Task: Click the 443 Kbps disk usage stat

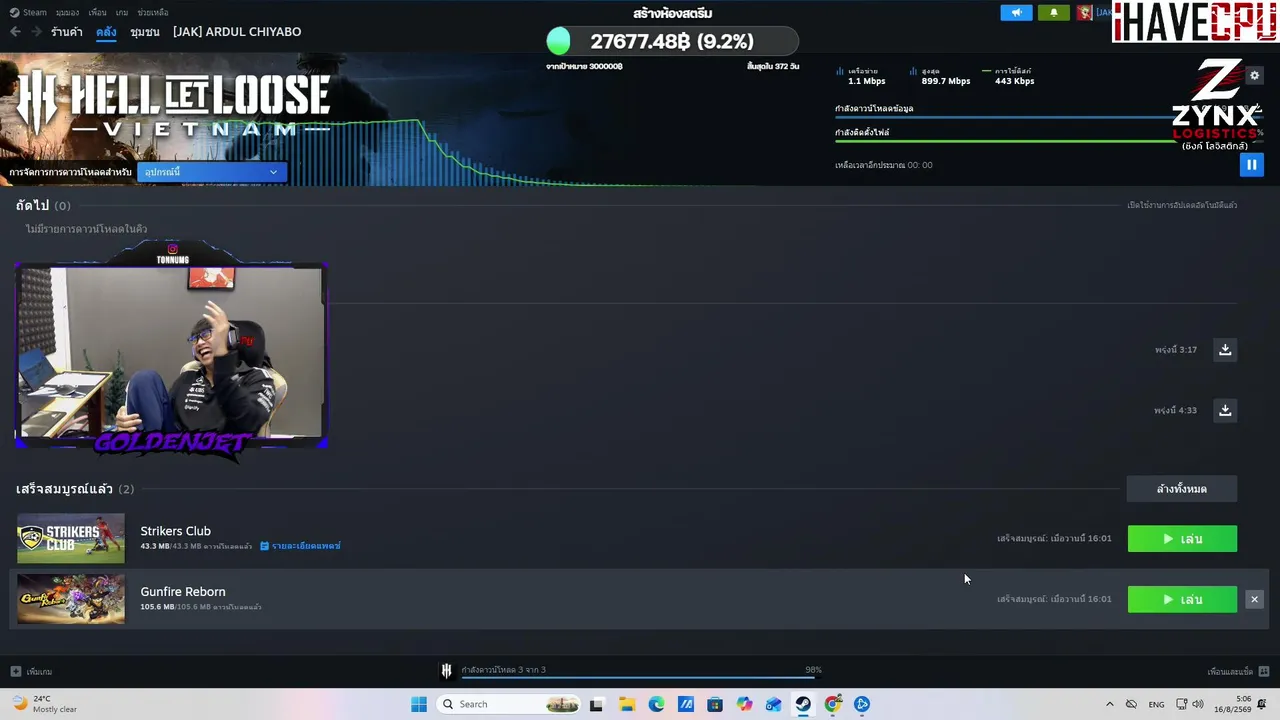Action: pos(1009,76)
